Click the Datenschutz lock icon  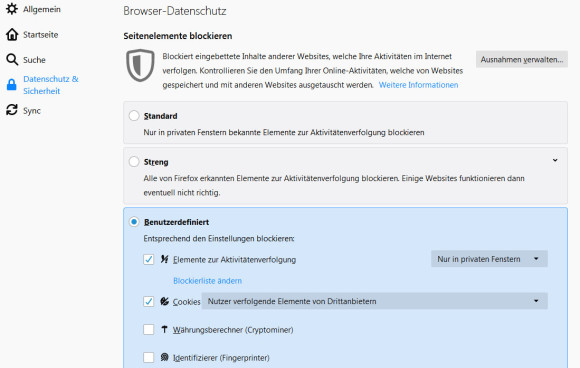(12, 85)
